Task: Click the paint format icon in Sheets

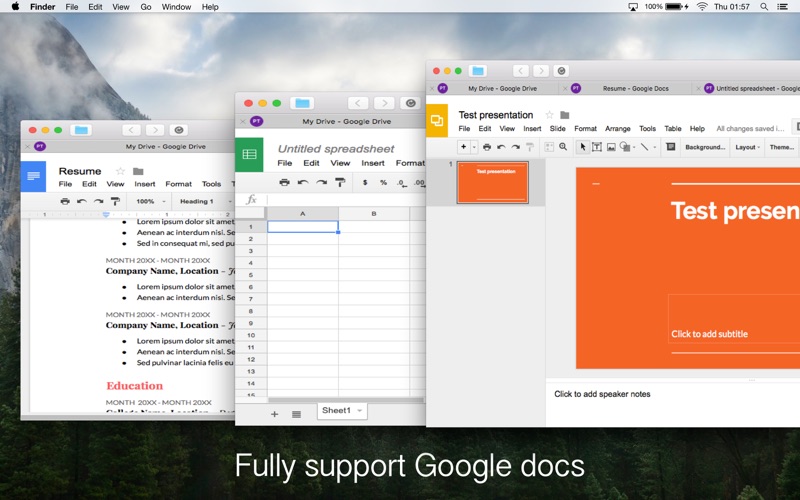Action: (340, 182)
